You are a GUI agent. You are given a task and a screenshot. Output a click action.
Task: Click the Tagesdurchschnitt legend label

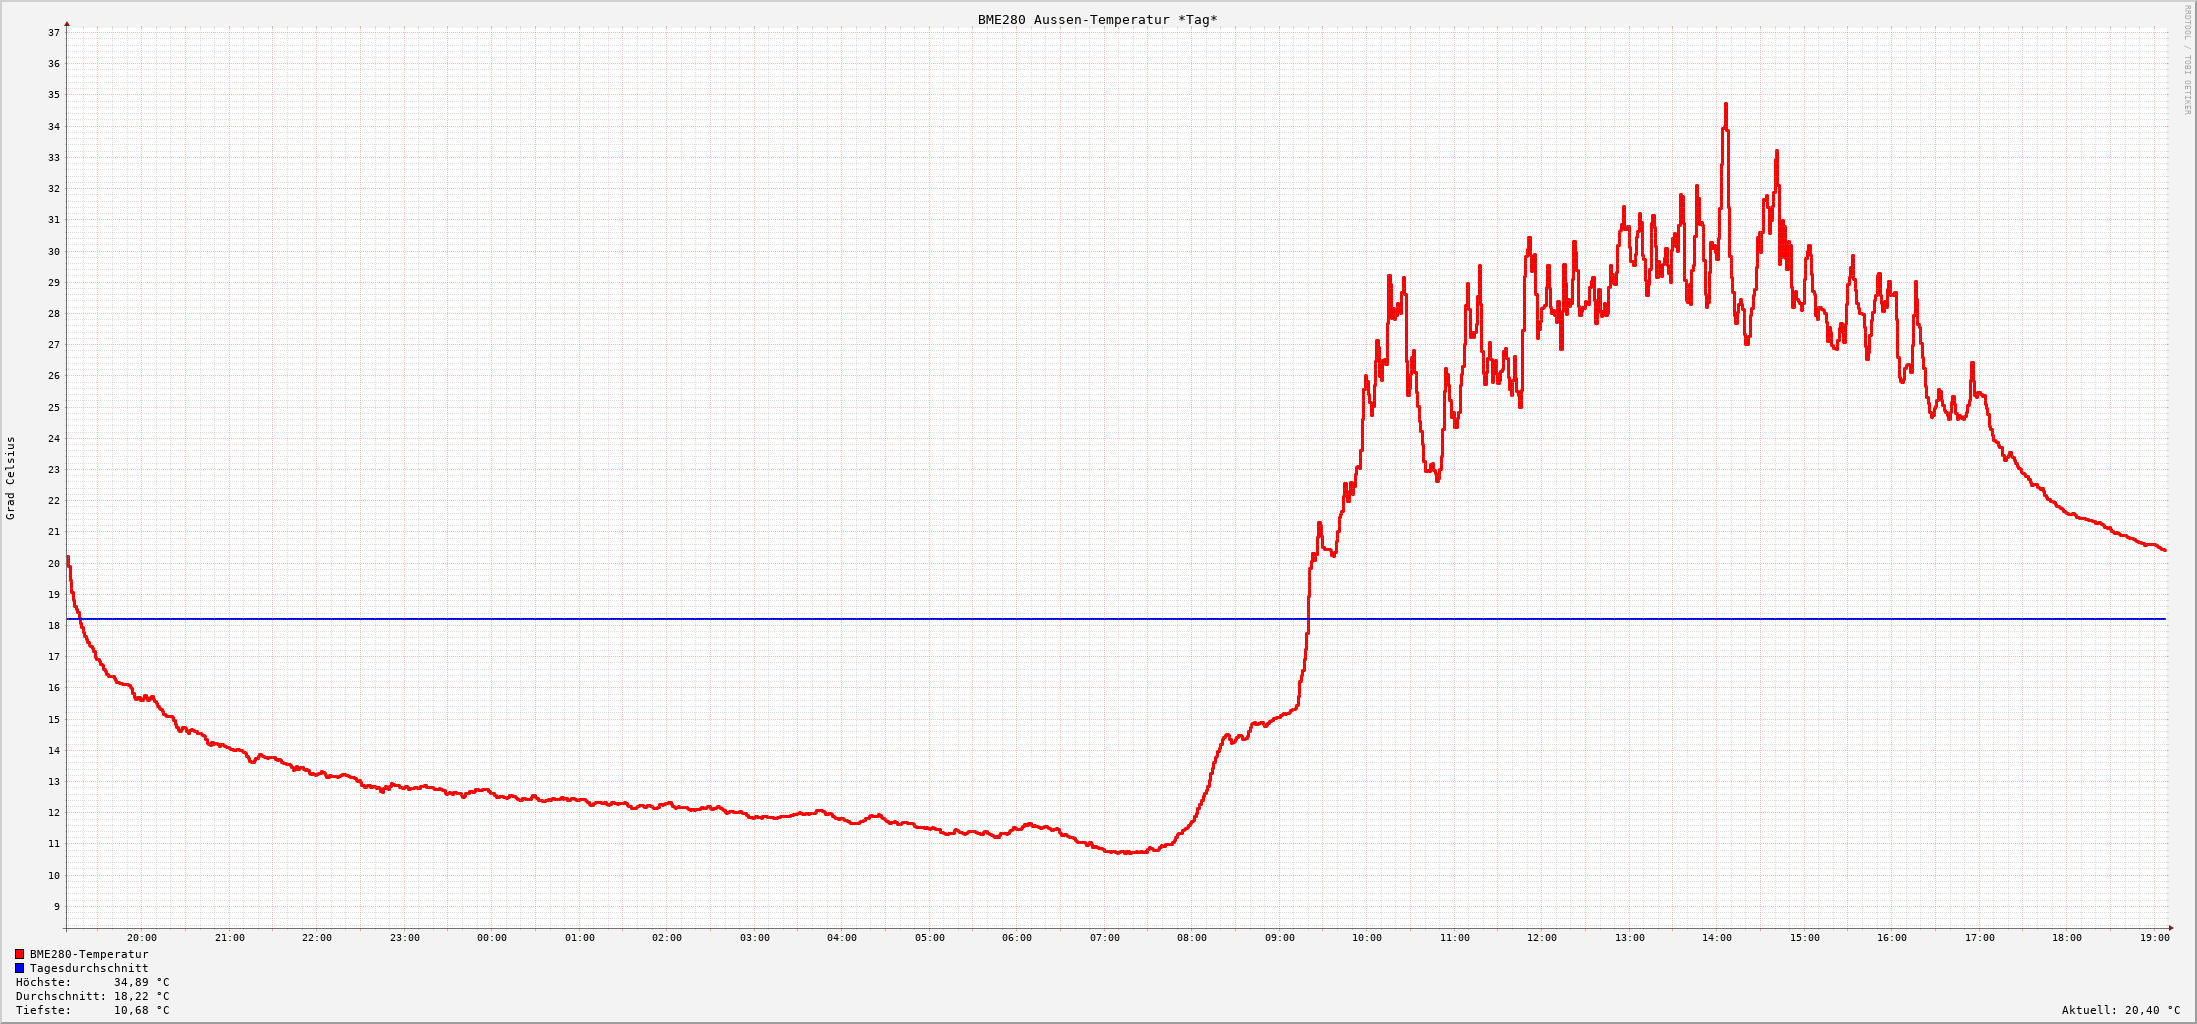coord(89,968)
